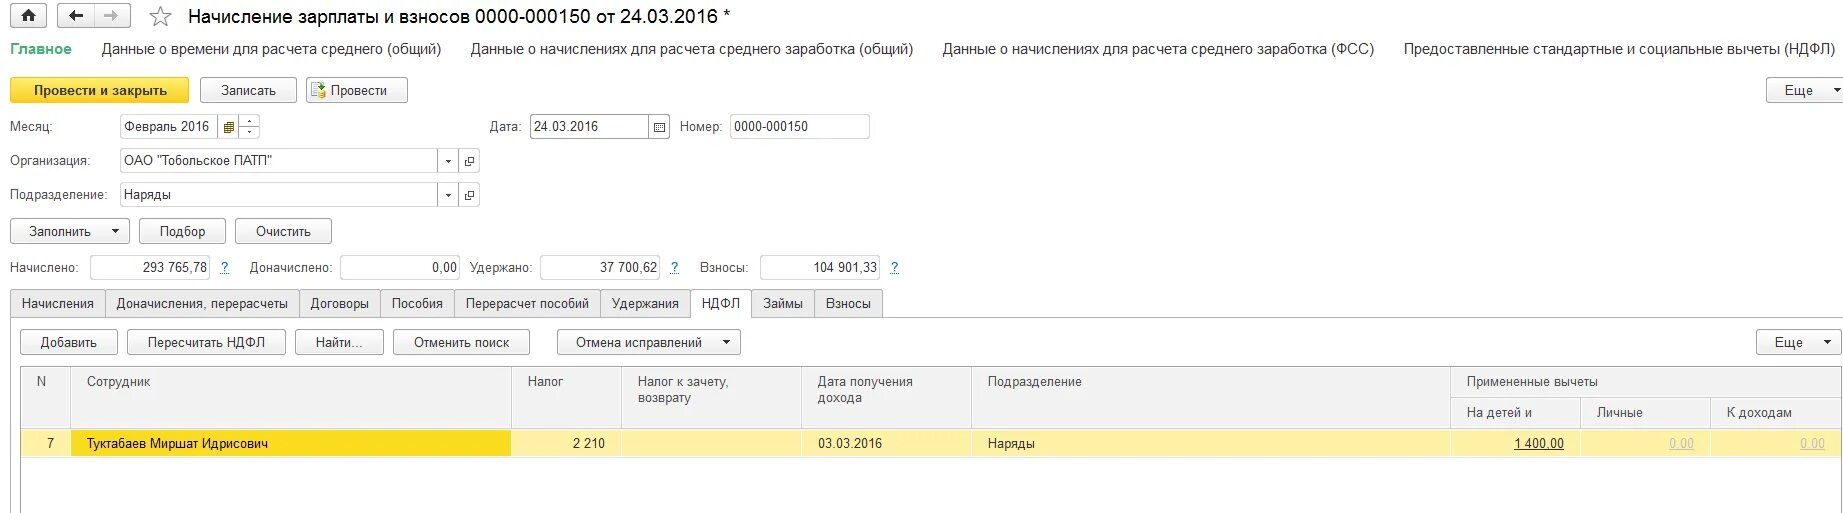Click the Начислено total field

[150, 267]
